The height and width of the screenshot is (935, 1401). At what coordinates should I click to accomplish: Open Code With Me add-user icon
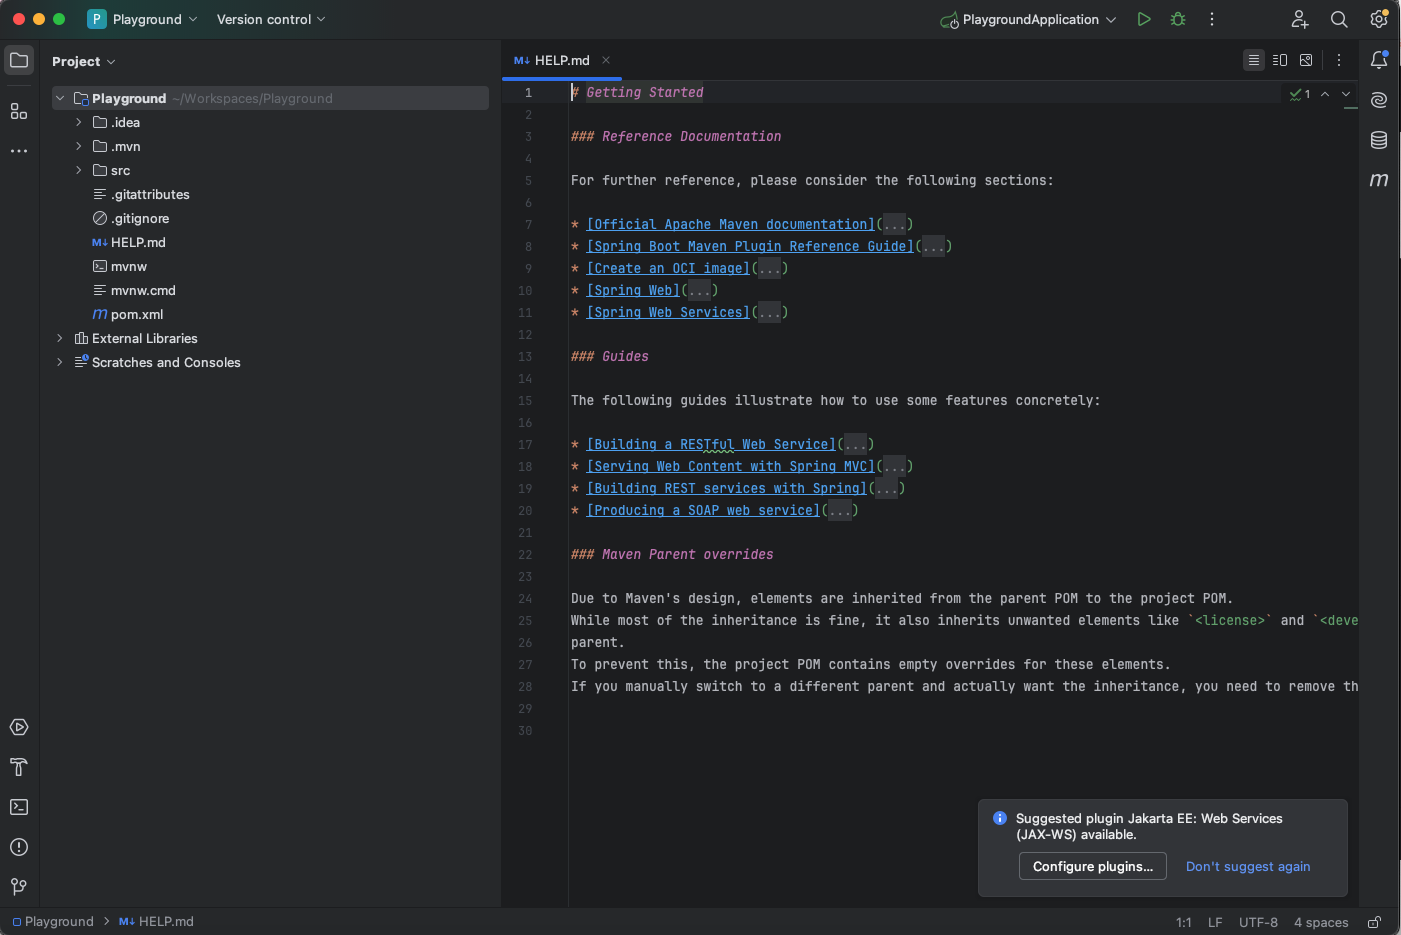click(1300, 19)
